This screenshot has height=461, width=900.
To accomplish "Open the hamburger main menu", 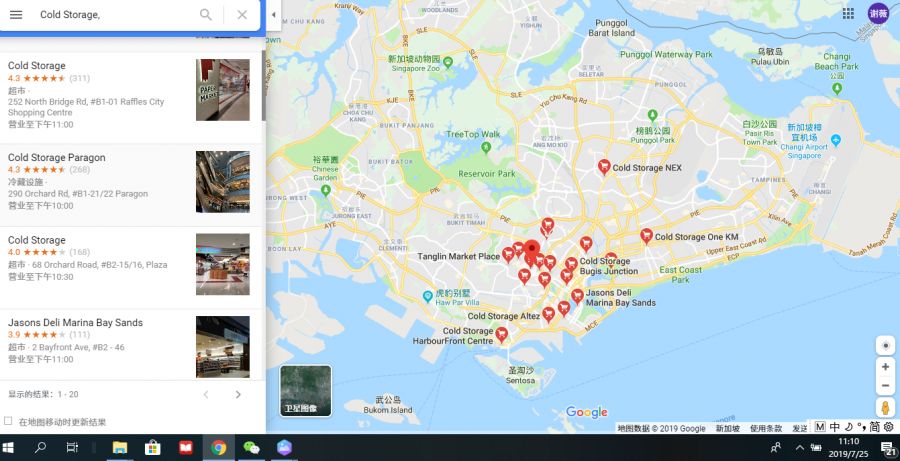I will (x=16, y=15).
